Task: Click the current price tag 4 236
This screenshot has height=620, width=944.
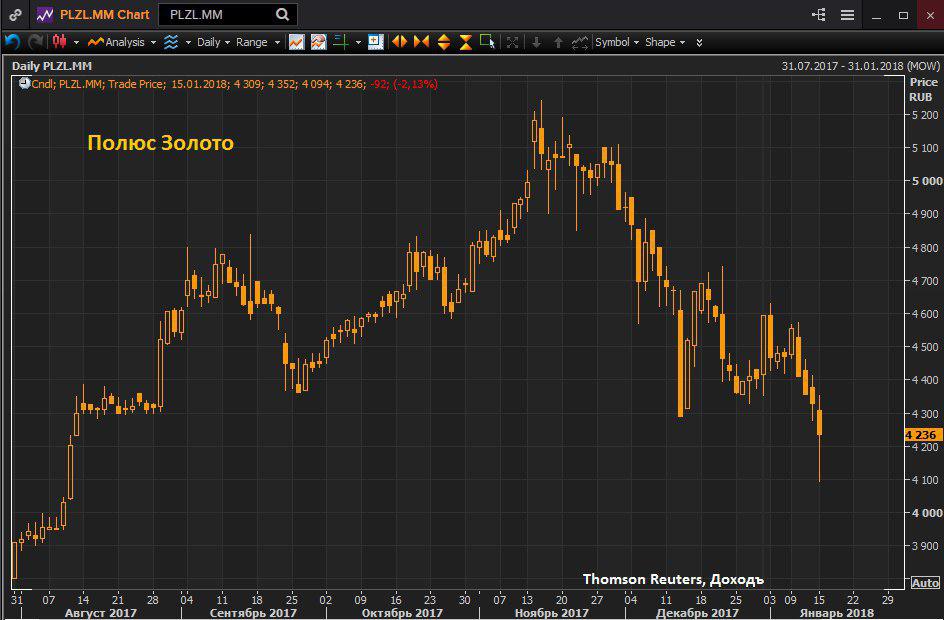Action: tap(923, 435)
